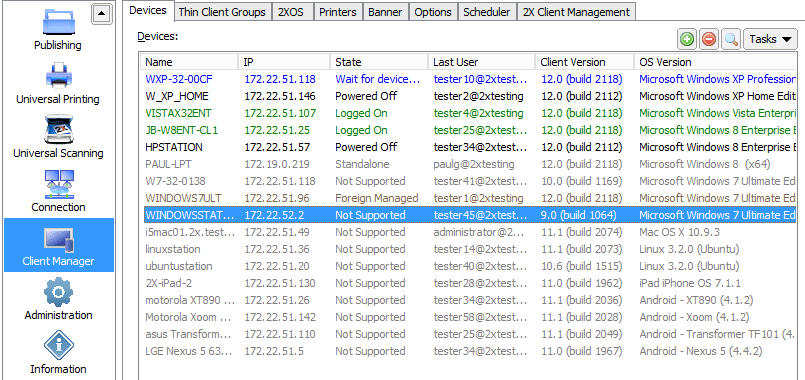Click IP address 172.22.51.130
Image resolution: width=805 pixels, height=380 pixels.
click(x=280, y=283)
